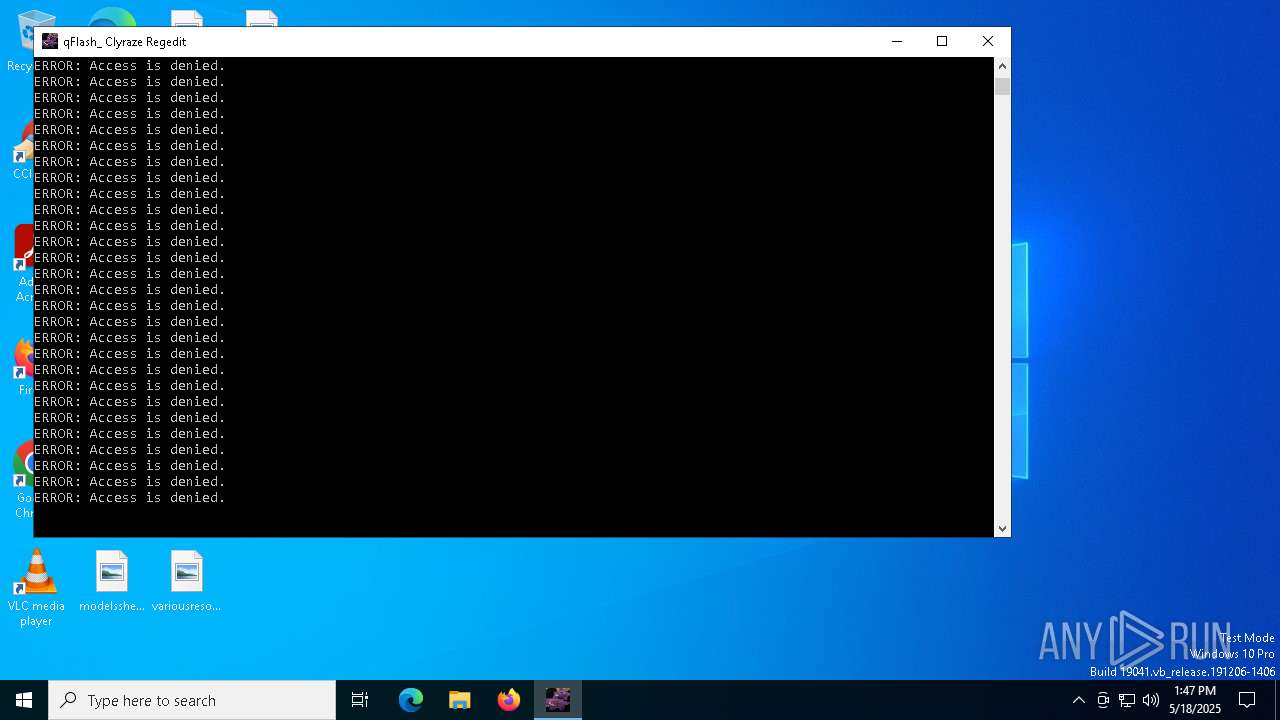Click the console vertical scrollbar thumb
This screenshot has width=1280, height=720.
(x=1002, y=86)
